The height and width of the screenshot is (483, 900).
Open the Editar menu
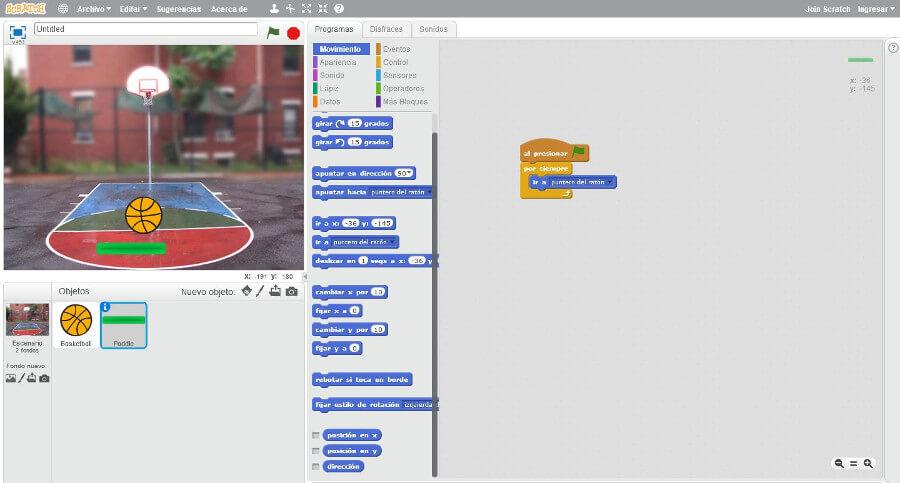(133, 9)
